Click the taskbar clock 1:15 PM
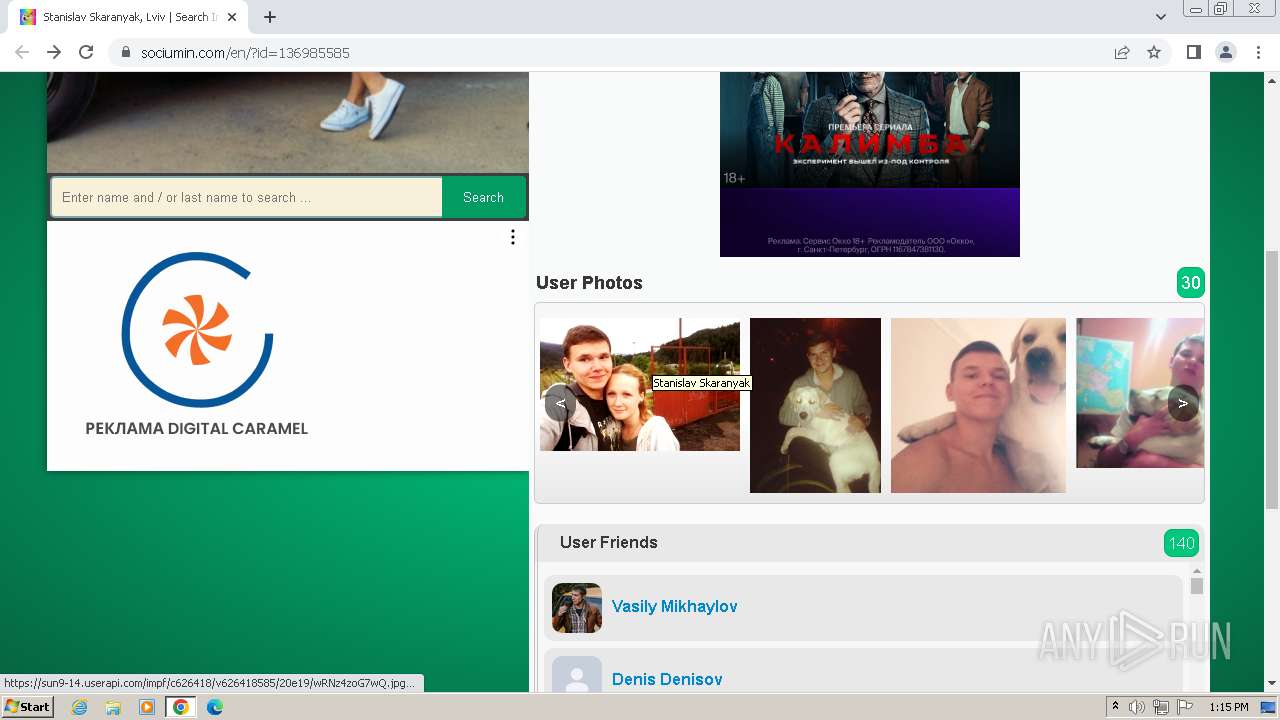The width and height of the screenshot is (1280, 720). click(1228, 707)
